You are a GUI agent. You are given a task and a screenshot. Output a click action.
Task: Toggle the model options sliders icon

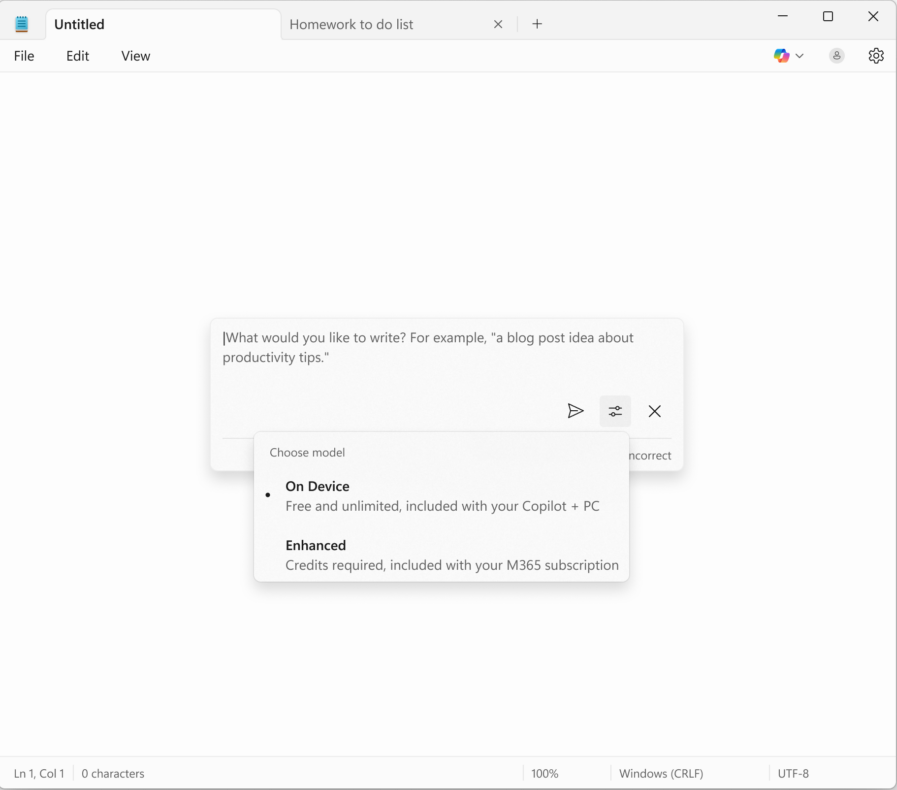pos(615,411)
